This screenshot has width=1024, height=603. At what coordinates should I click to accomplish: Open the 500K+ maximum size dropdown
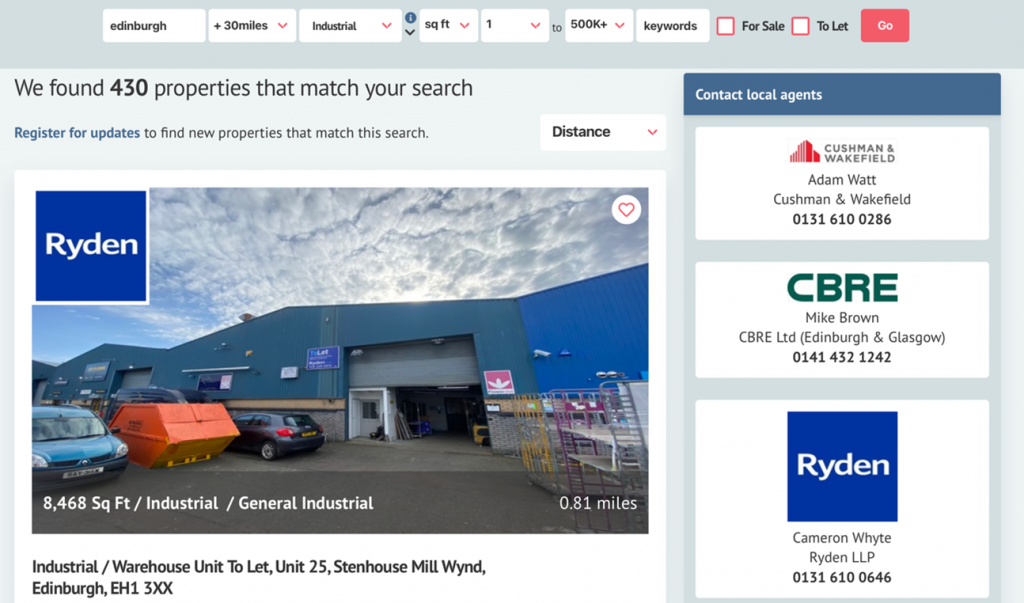pyautogui.click(x=599, y=25)
